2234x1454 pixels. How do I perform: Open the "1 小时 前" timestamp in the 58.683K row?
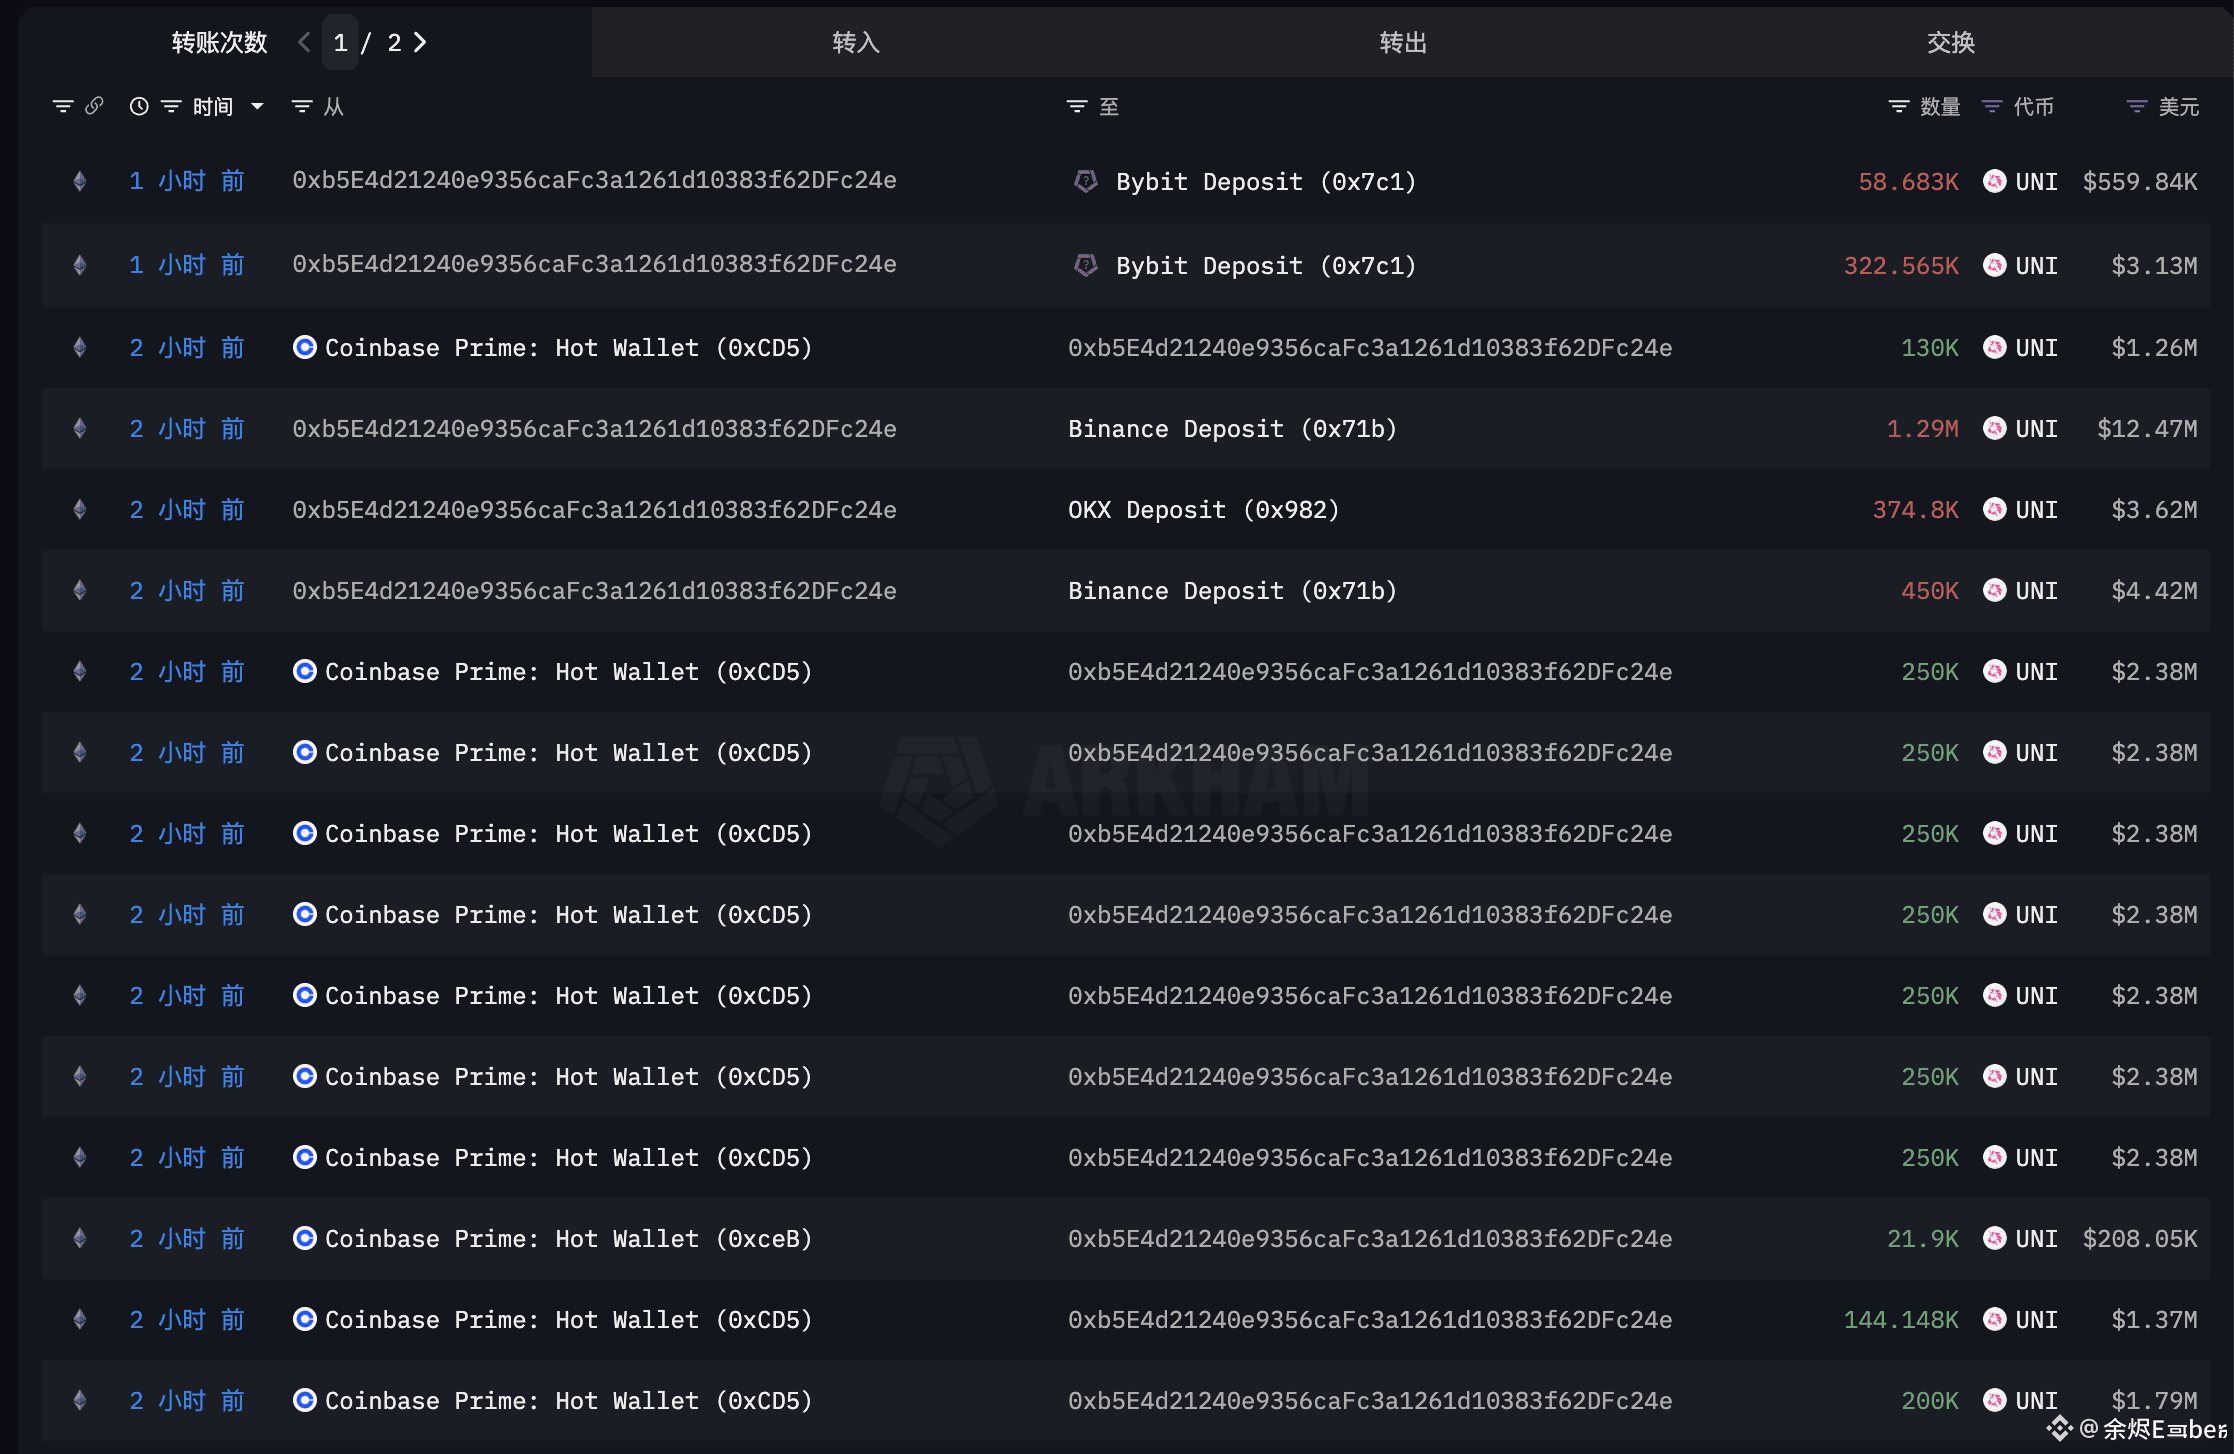point(187,181)
